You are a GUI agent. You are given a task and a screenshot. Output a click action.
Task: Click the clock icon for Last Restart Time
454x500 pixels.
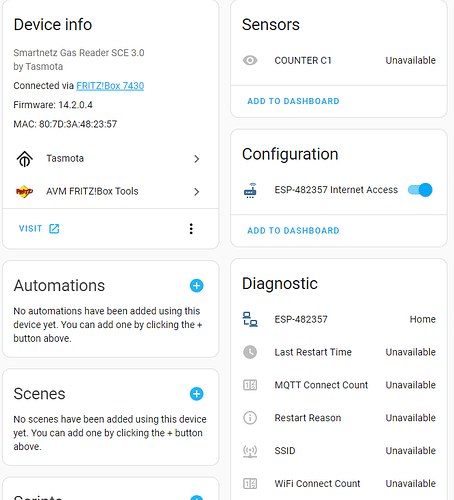(250, 352)
